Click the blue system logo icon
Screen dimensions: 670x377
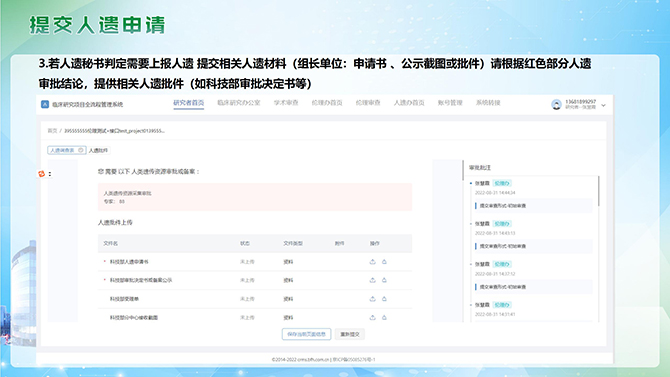pos(45,104)
